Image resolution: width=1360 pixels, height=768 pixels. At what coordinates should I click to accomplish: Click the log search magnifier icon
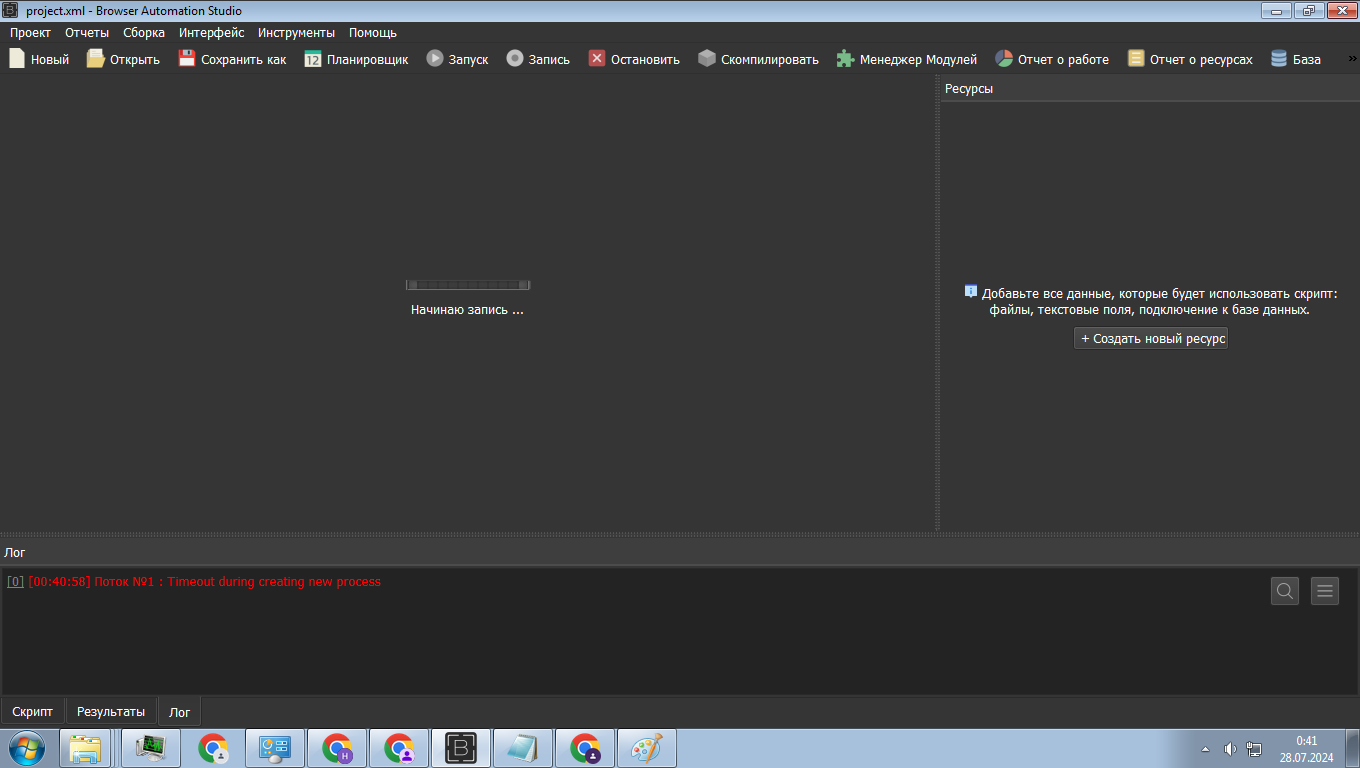(1285, 591)
